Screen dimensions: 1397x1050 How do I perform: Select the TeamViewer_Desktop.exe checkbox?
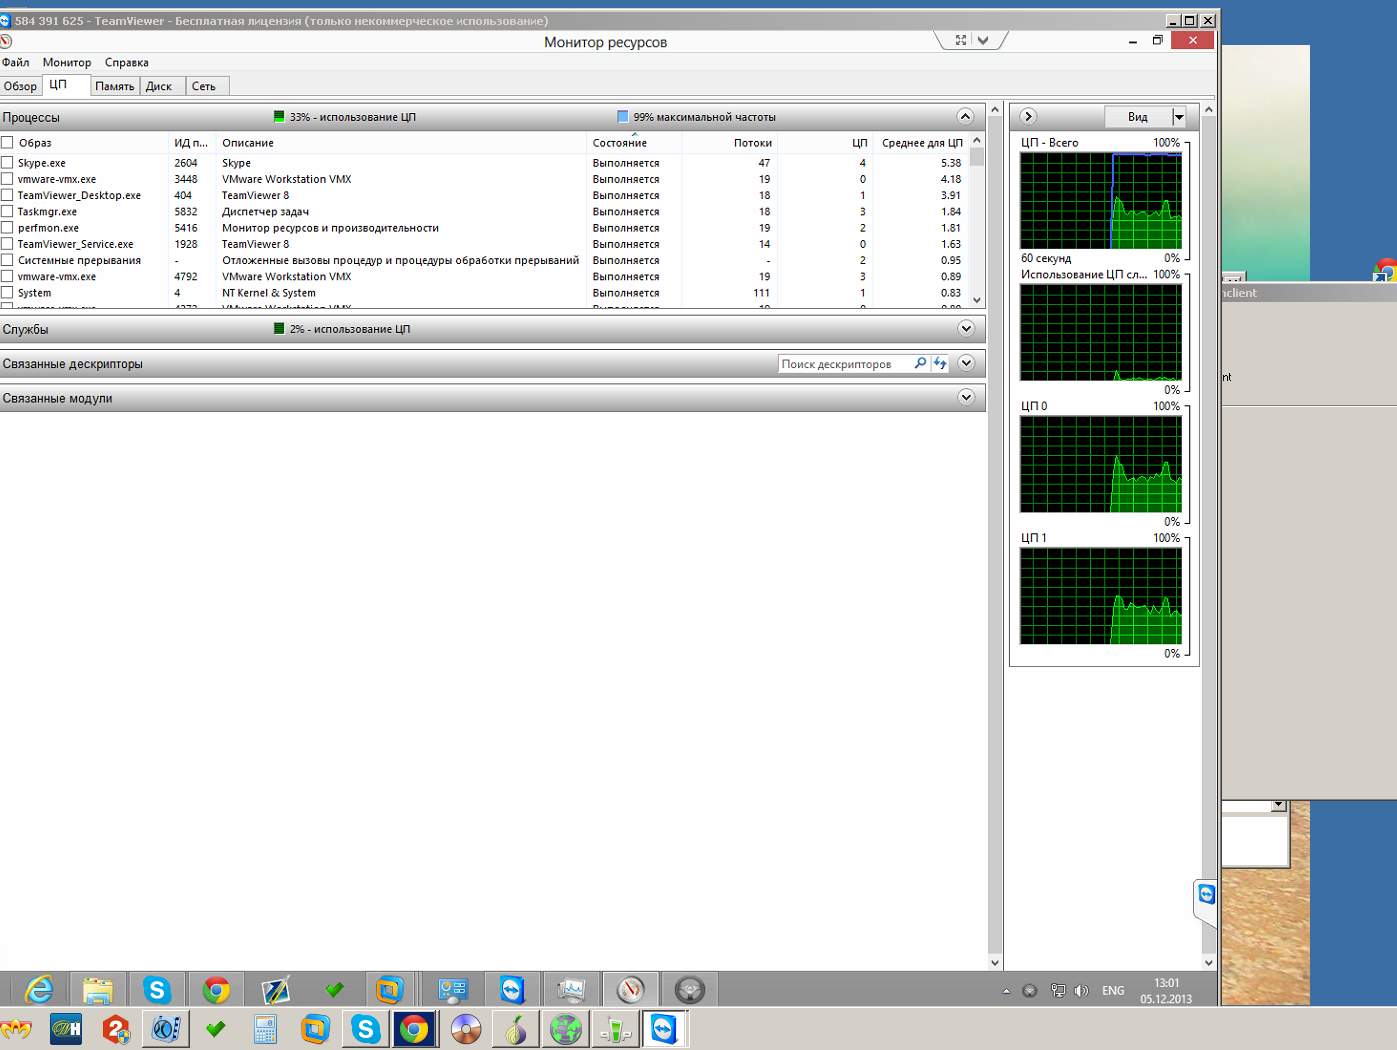[x=7, y=195]
